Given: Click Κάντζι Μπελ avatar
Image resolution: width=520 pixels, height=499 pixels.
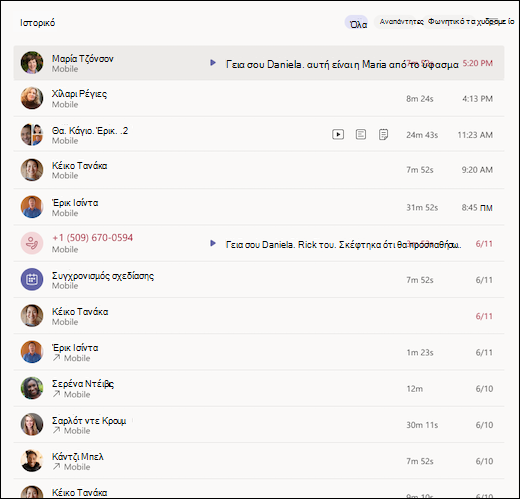Looking at the screenshot, I should 32,461.
